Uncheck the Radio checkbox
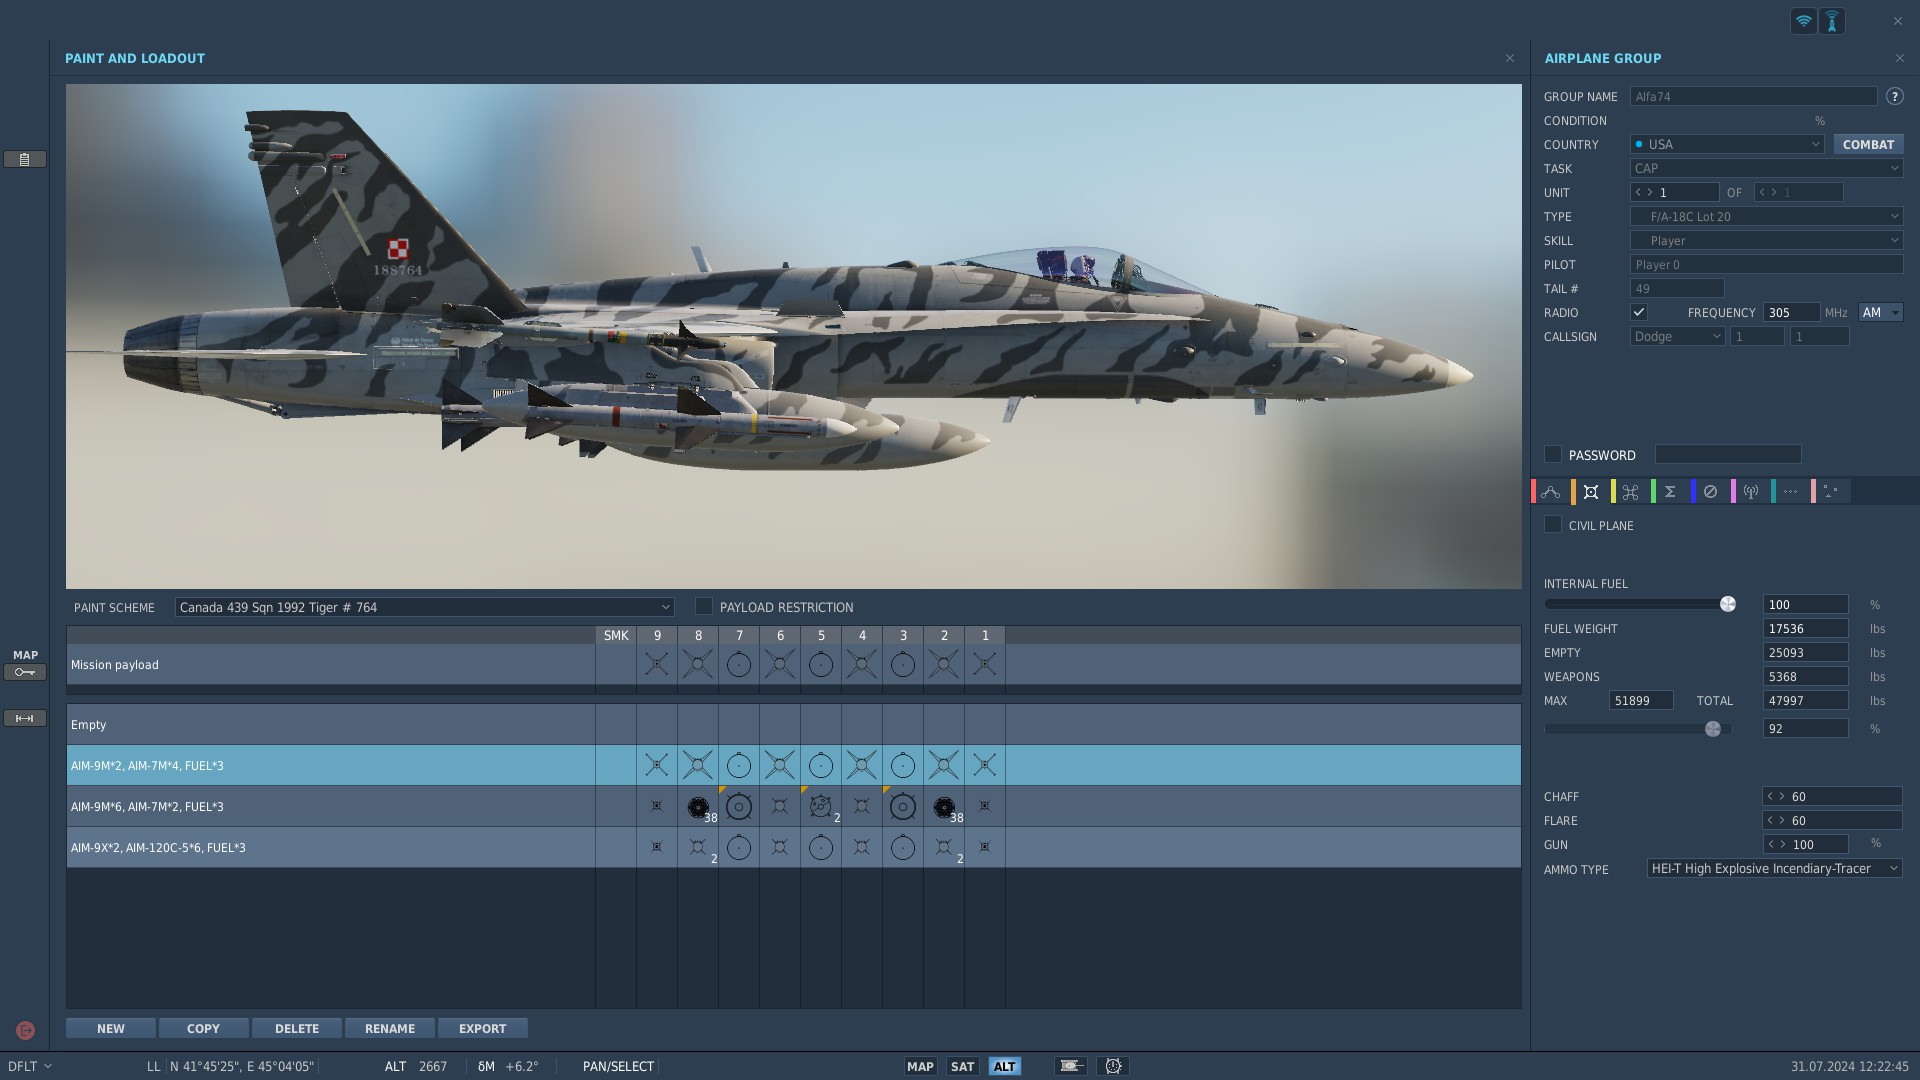This screenshot has width=1920, height=1080. point(1639,312)
